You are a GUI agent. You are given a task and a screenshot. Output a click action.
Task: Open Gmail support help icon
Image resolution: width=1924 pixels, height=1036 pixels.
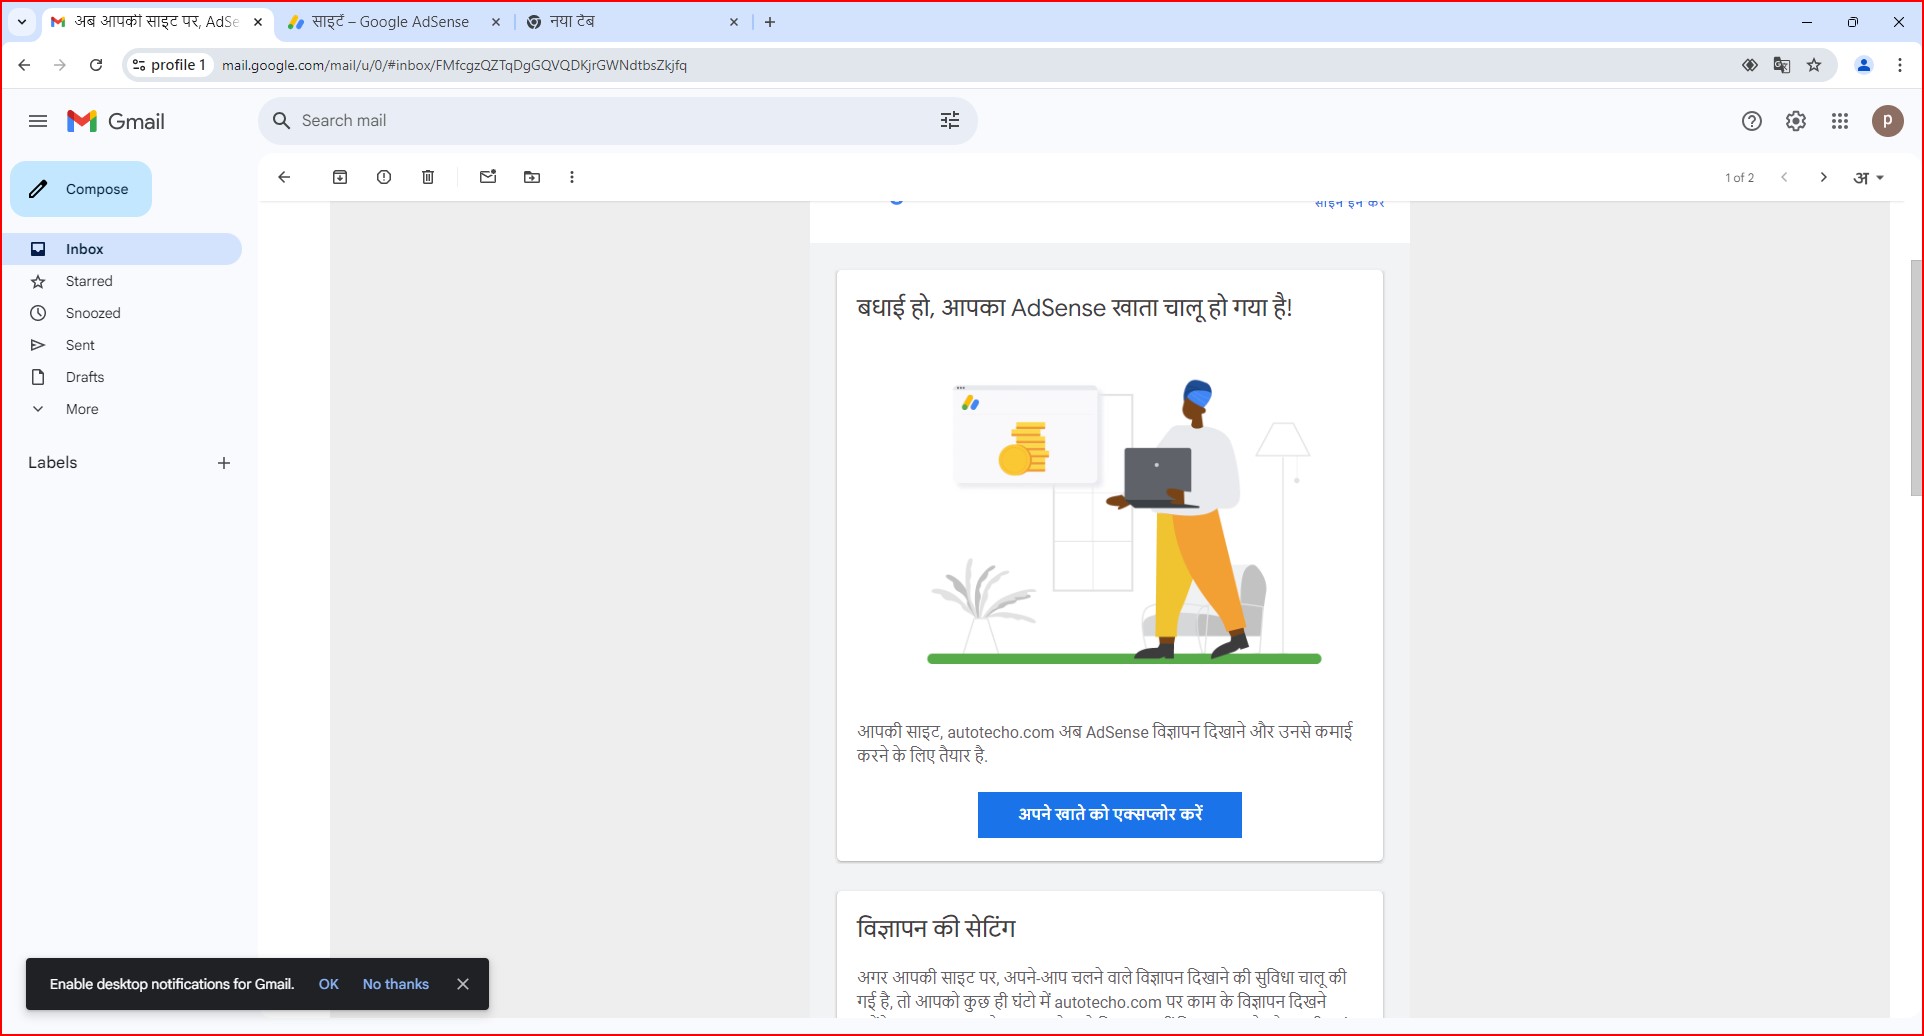click(x=1752, y=121)
